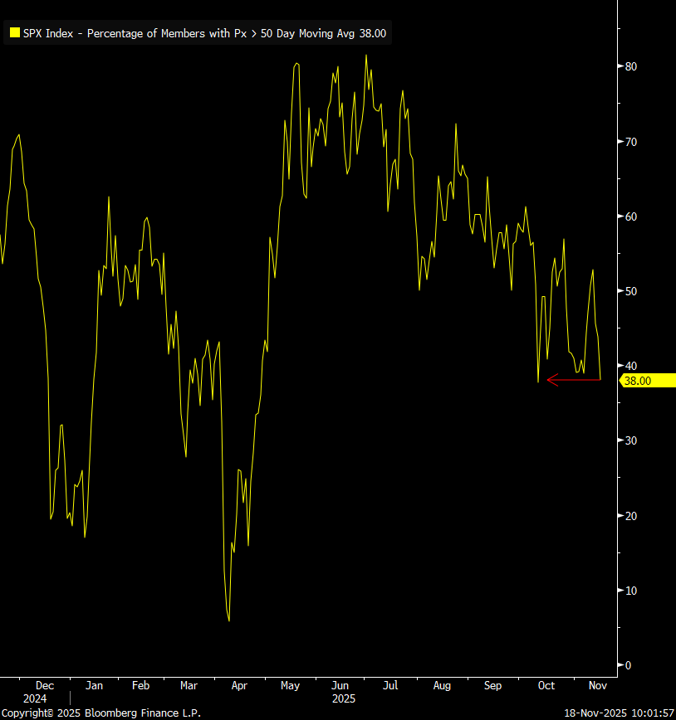
Task: Click the 2025 year label under Jun
Action: click(x=343, y=698)
